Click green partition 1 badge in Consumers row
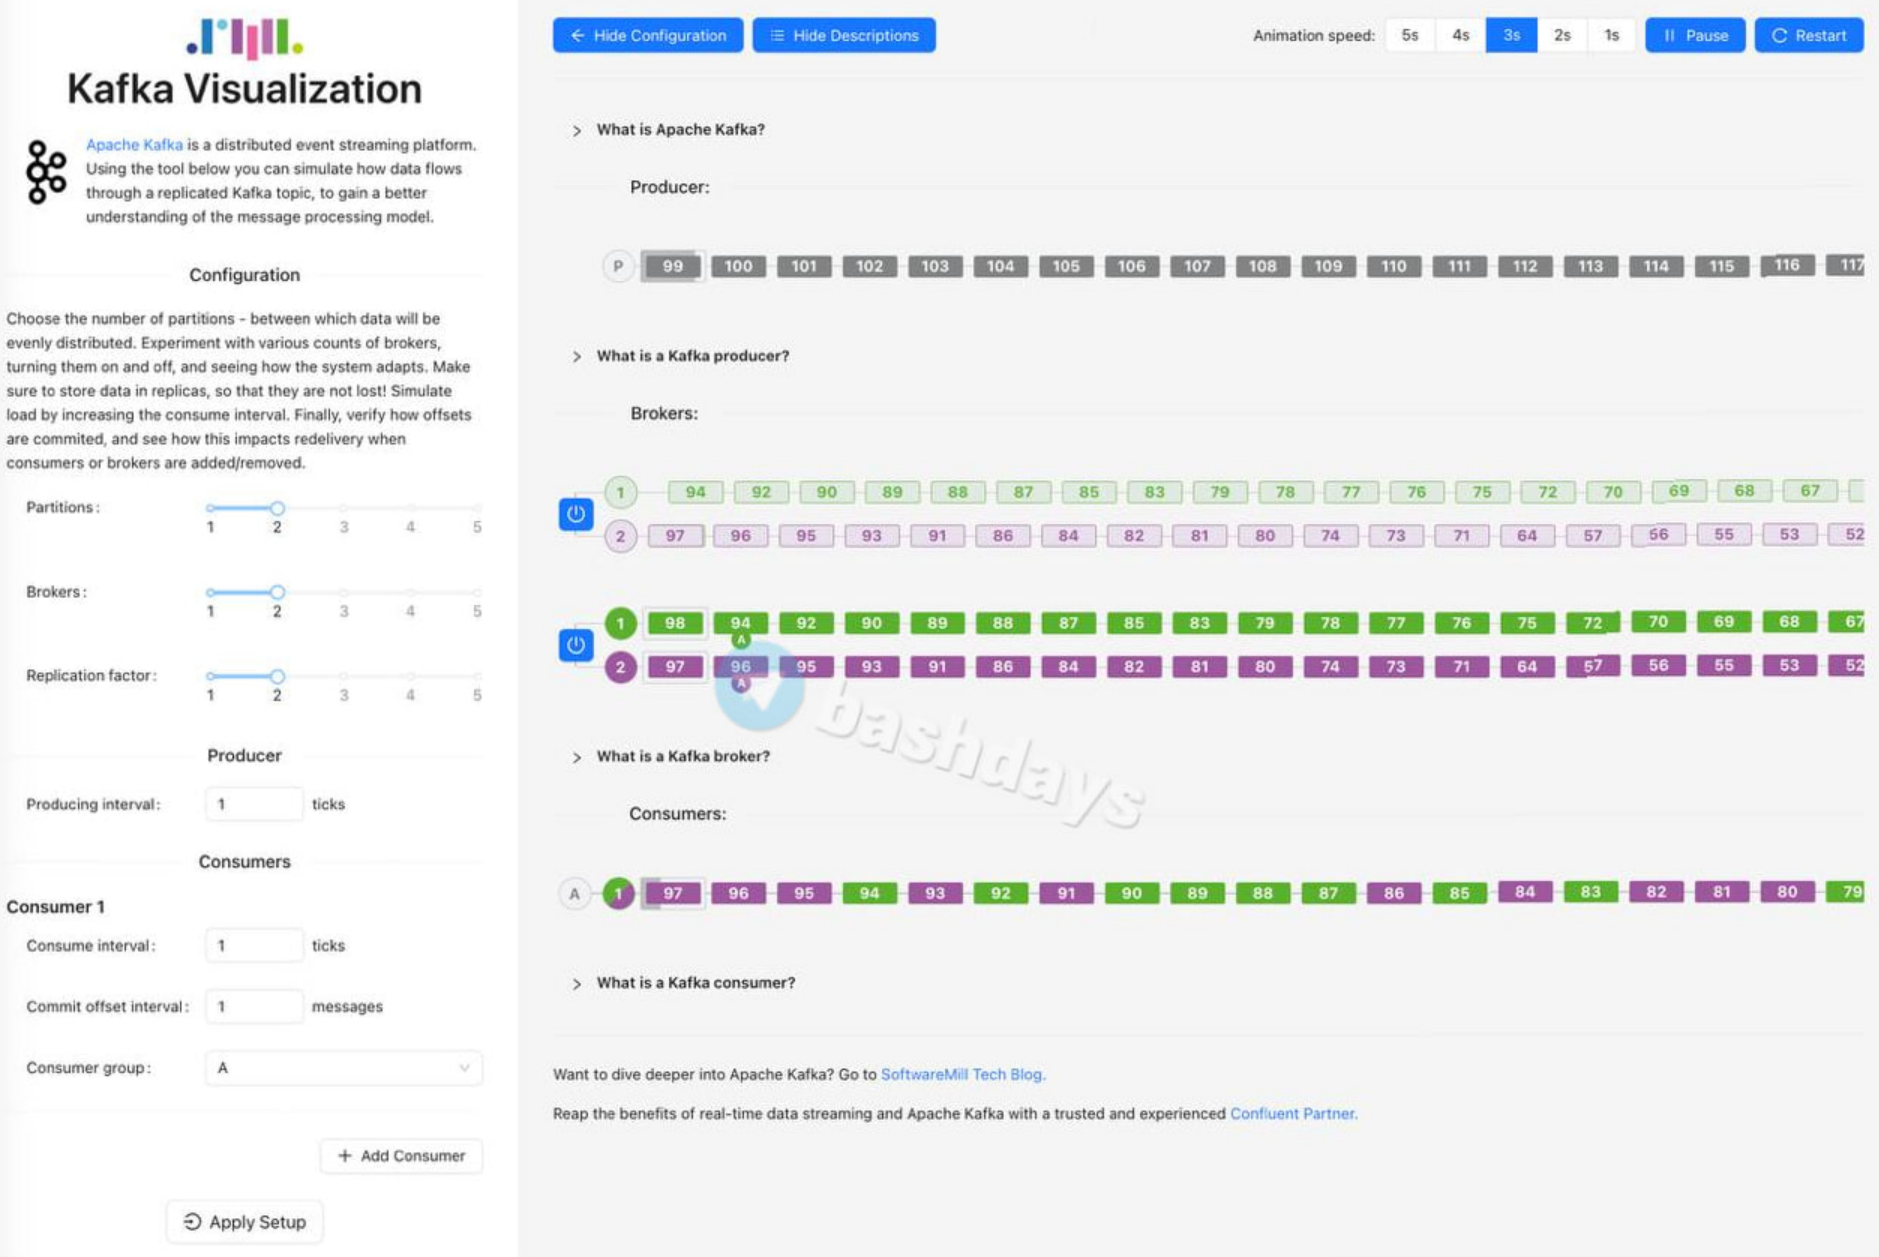 [x=618, y=893]
